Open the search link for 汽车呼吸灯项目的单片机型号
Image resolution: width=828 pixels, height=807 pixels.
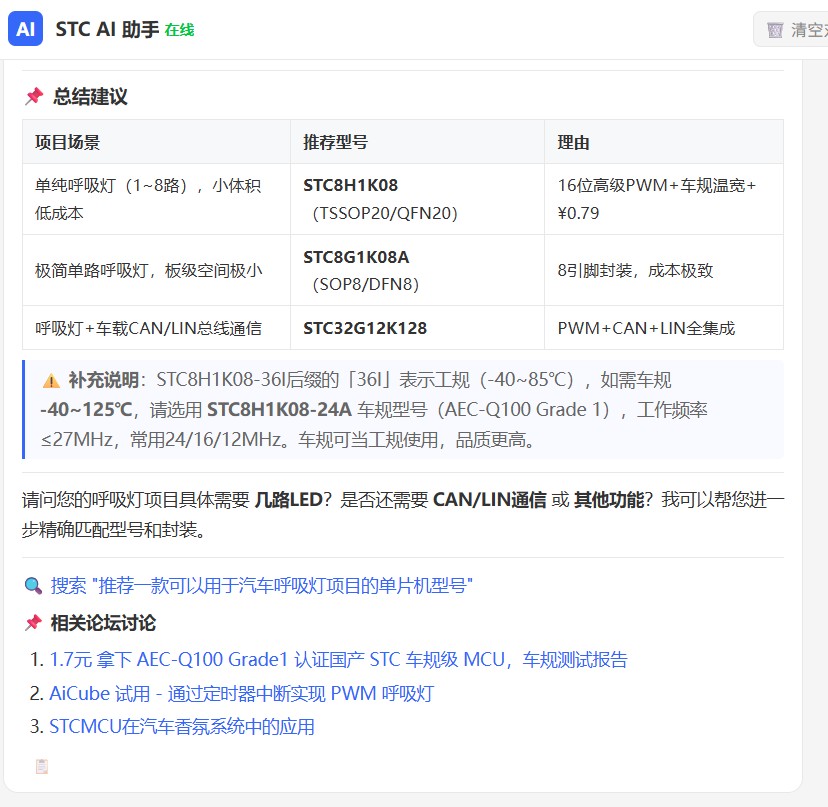point(261,585)
